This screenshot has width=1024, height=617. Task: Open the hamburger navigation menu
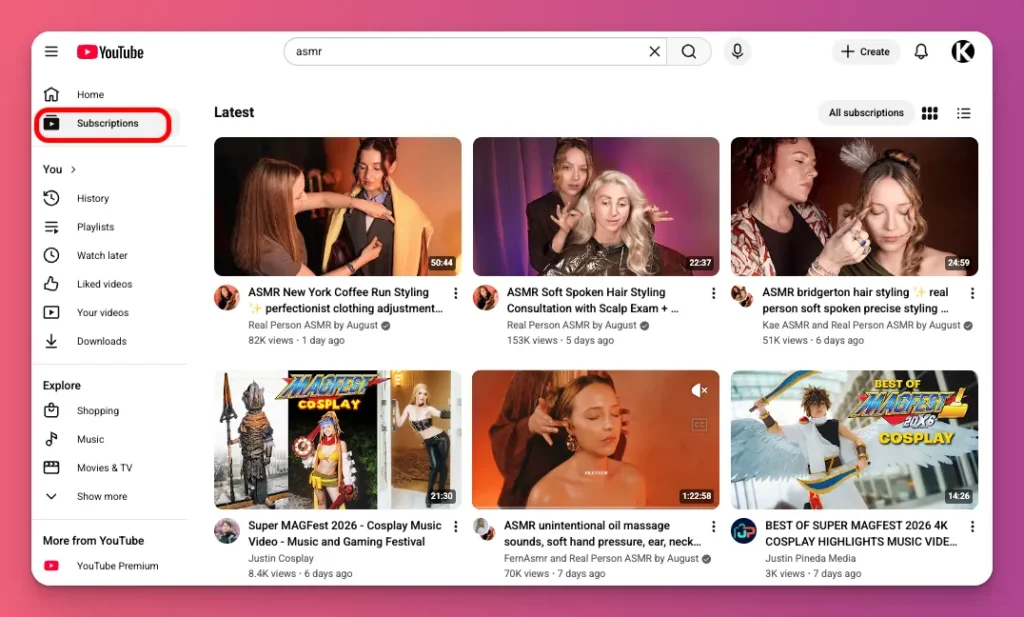tap(51, 51)
